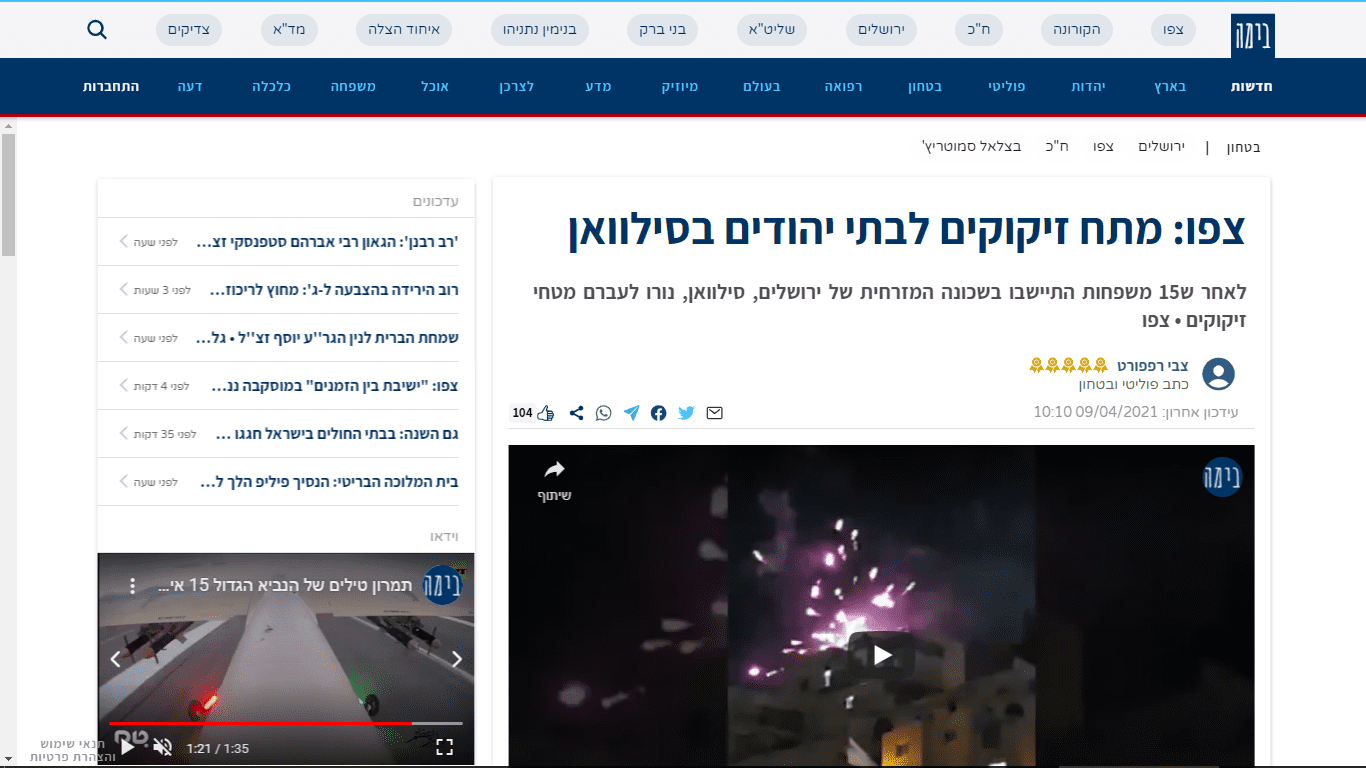Share article by email envelope icon

point(714,413)
